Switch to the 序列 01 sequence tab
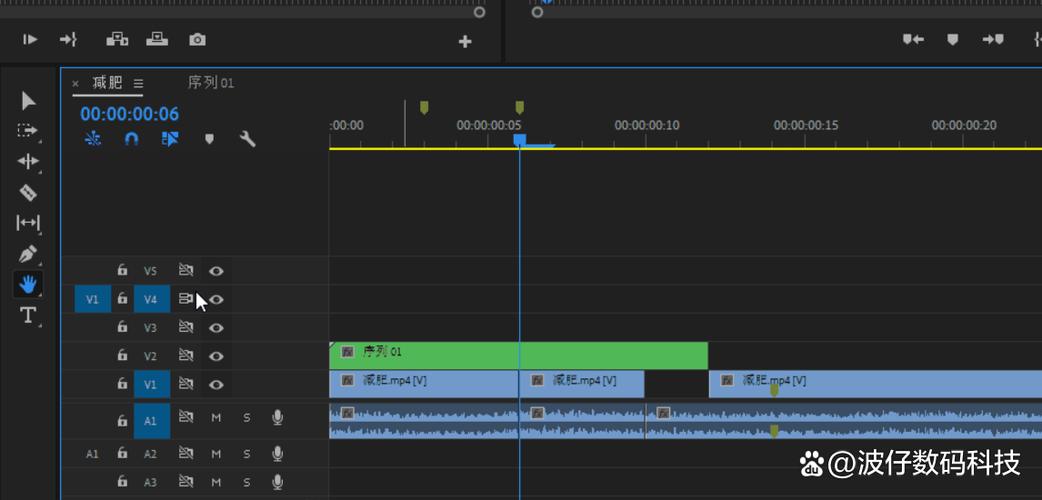The height and width of the screenshot is (500, 1042). pos(211,83)
